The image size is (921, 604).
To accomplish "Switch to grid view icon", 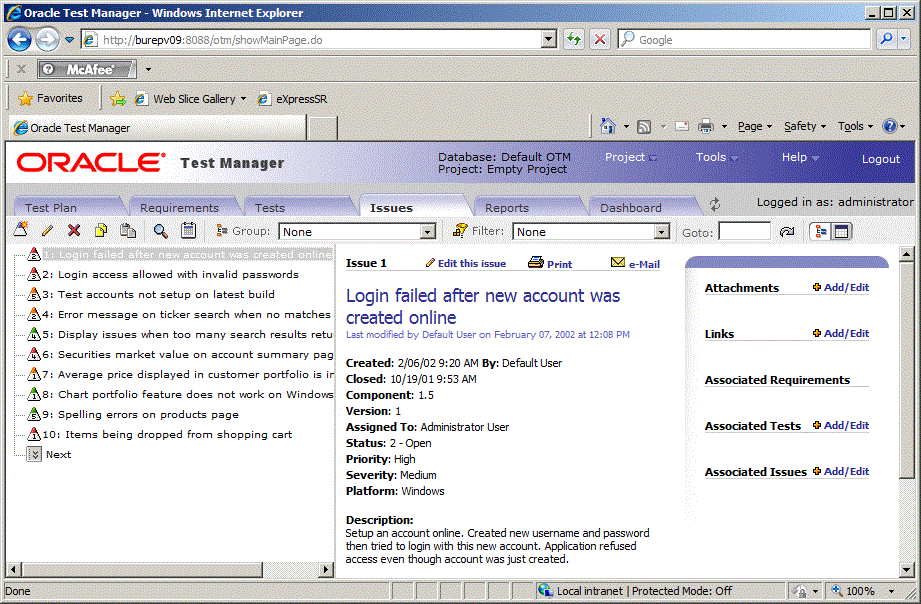I will click(841, 231).
